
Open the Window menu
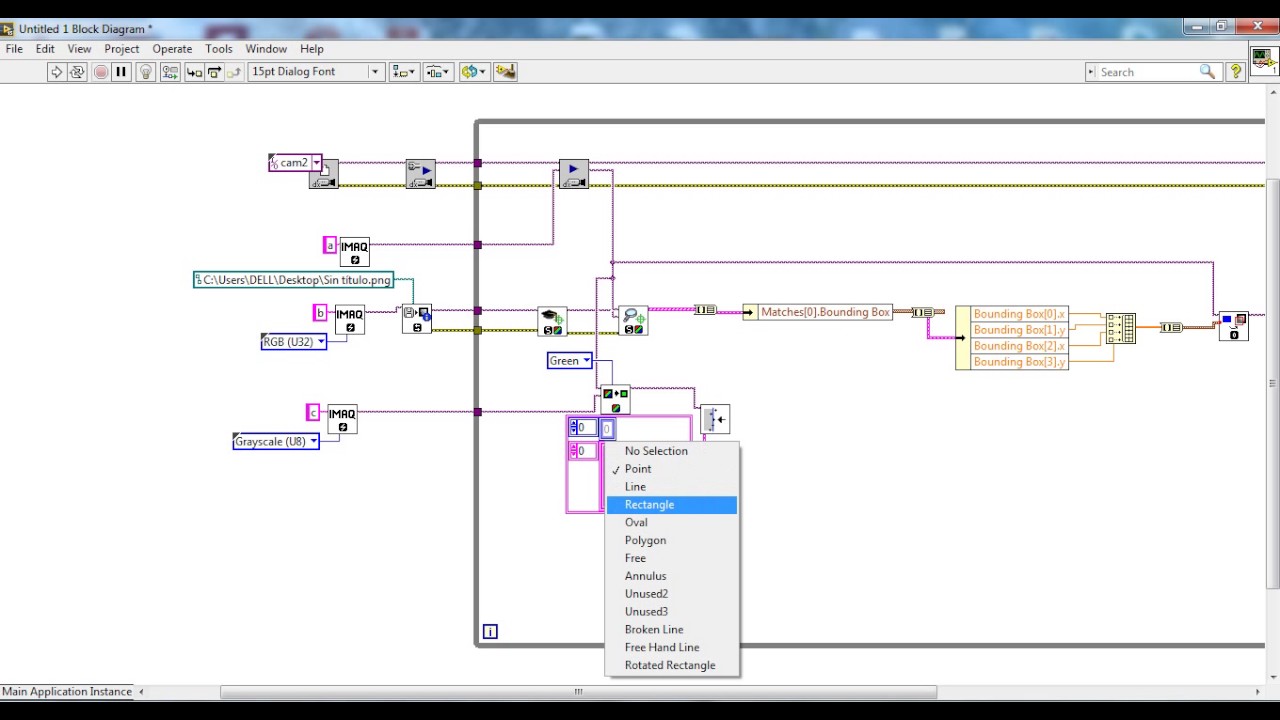[266, 49]
